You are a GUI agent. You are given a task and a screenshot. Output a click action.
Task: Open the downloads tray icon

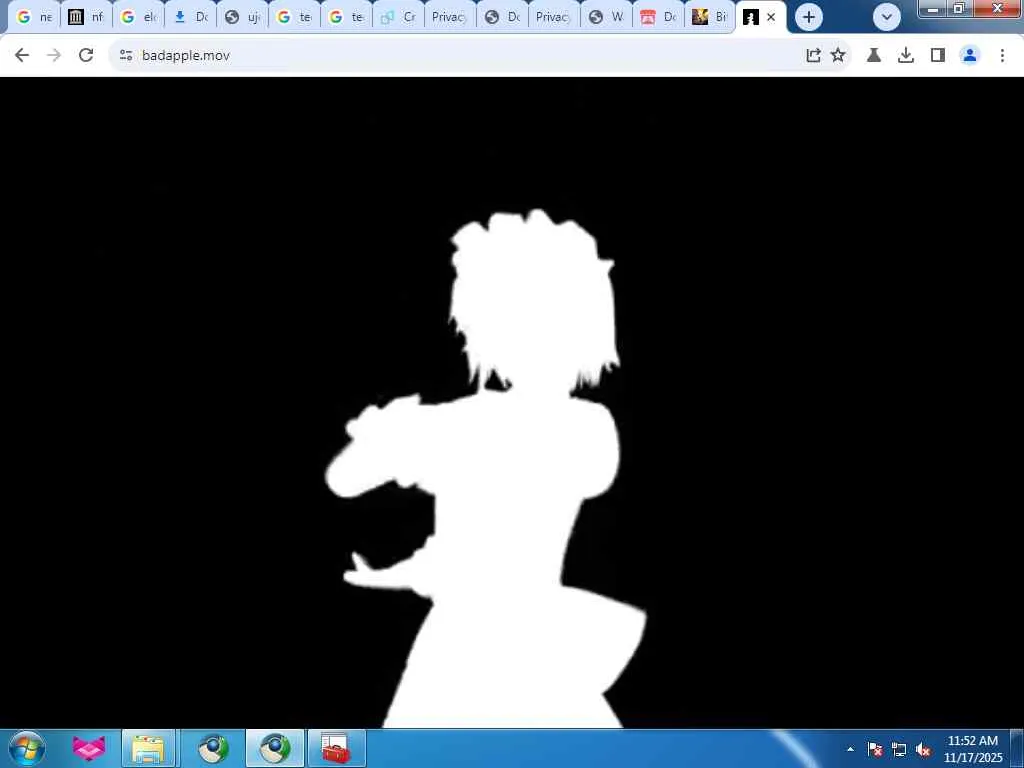pos(906,56)
